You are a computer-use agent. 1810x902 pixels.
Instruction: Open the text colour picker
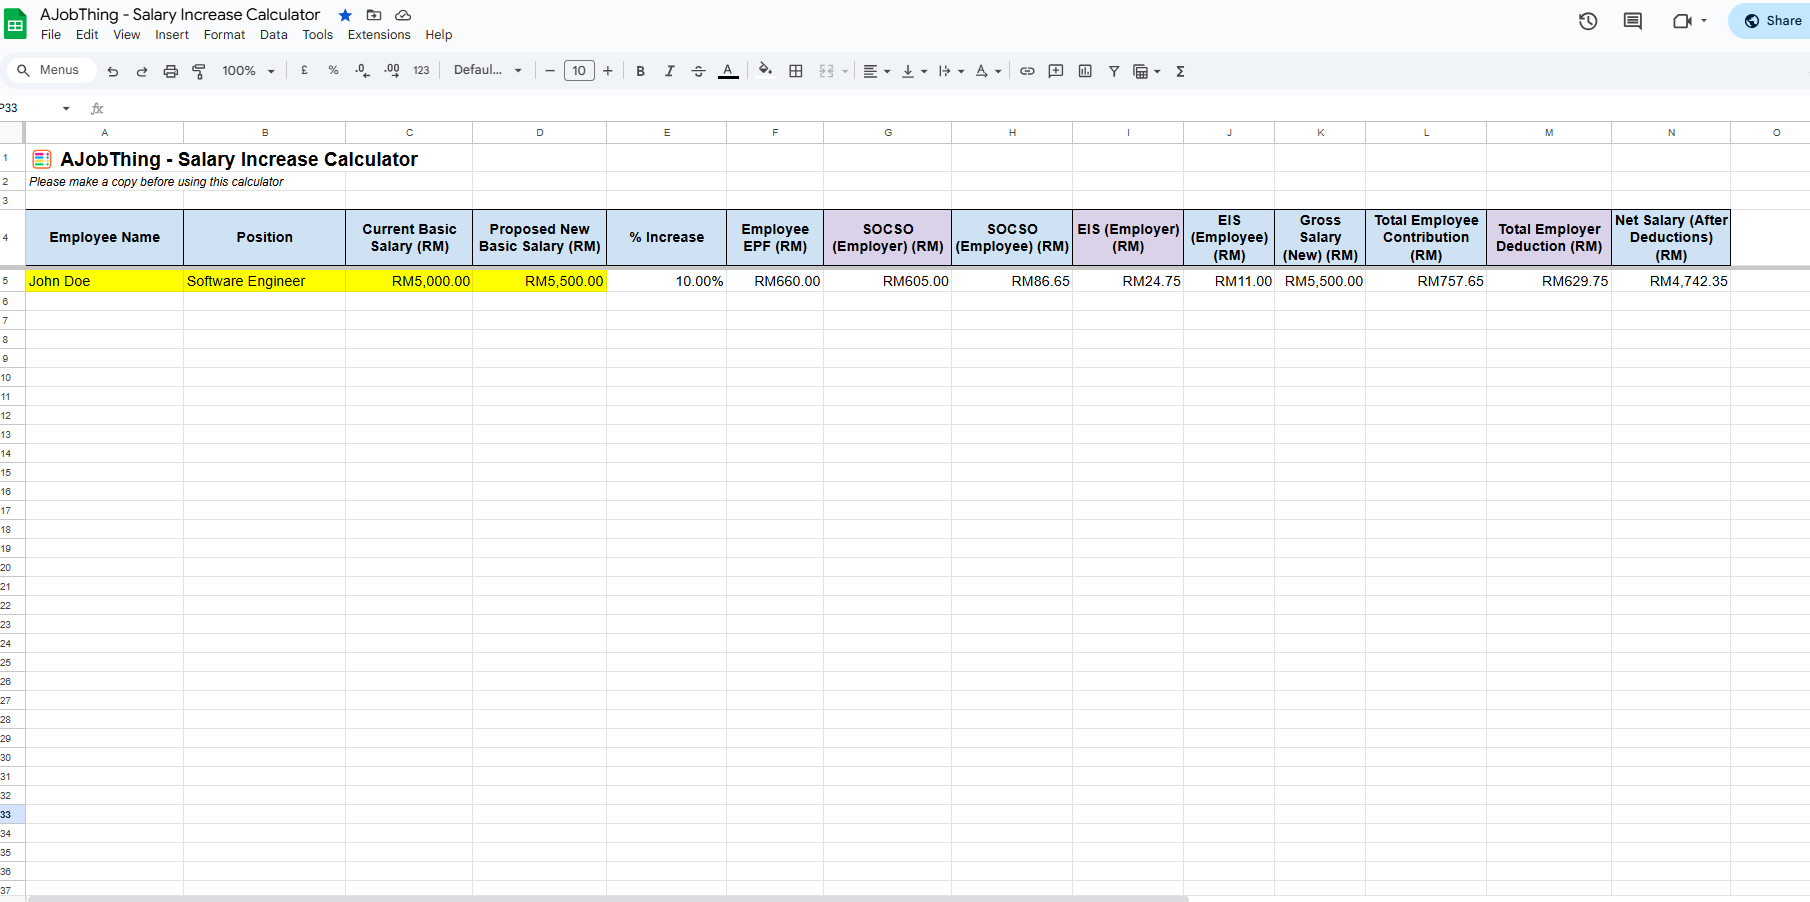coord(728,71)
